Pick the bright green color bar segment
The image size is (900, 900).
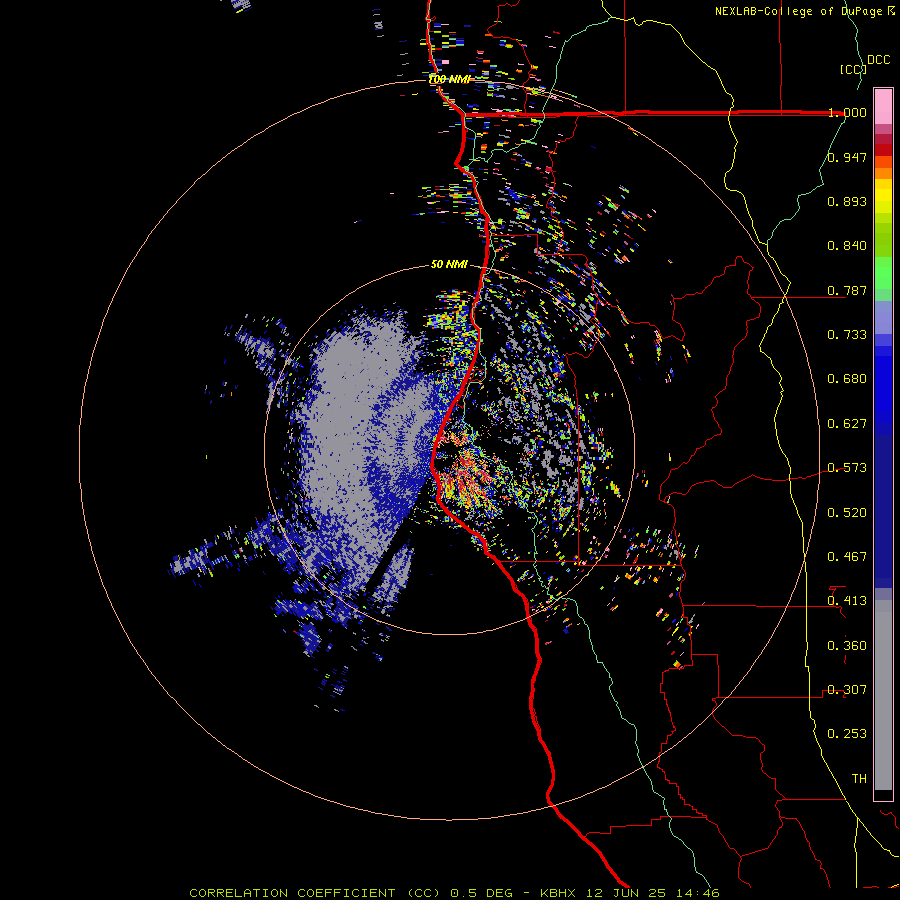(883, 273)
